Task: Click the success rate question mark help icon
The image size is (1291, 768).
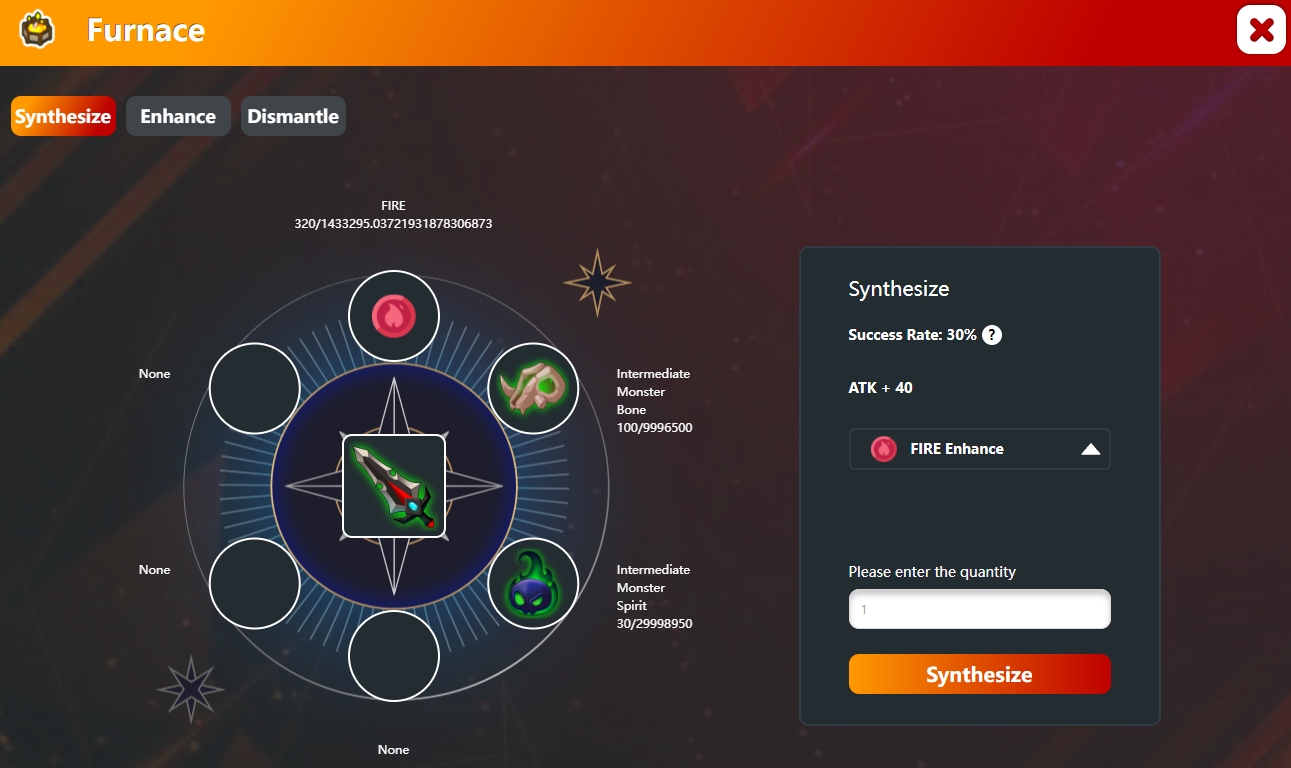Action: click(x=992, y=335)
